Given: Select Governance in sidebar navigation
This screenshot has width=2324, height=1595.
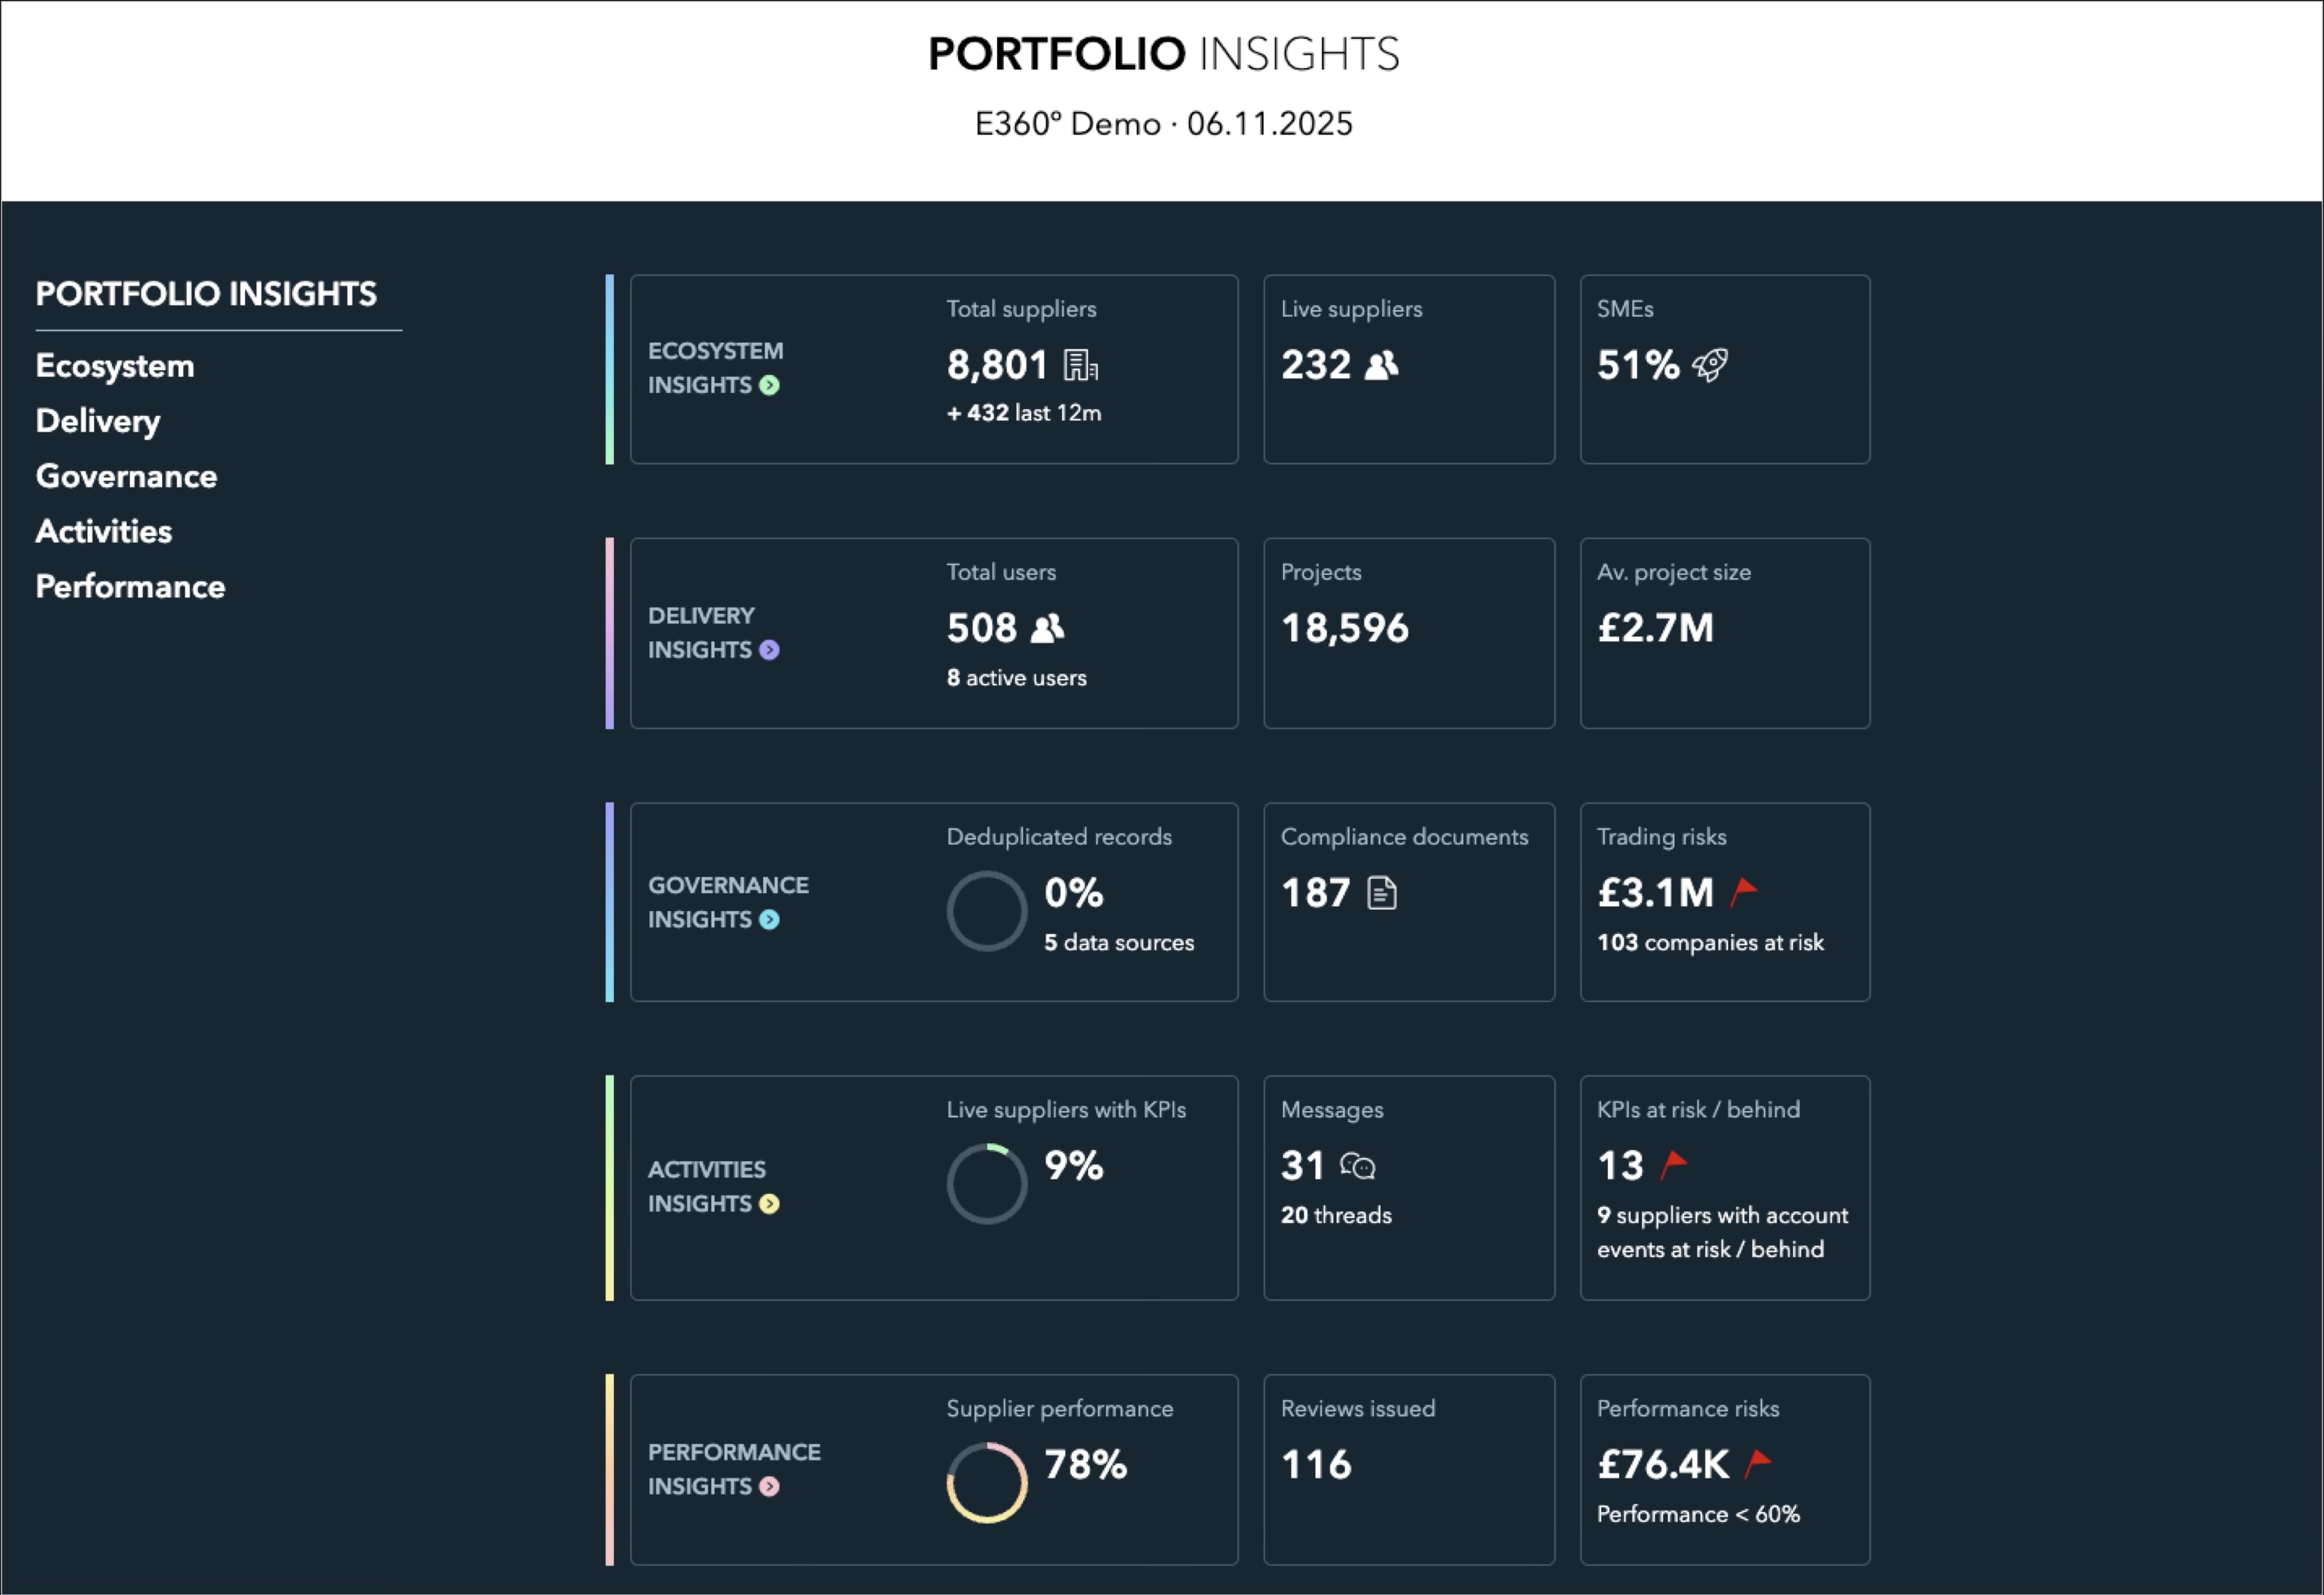Looking at the screenshot, I should click(x=126, y=476).
